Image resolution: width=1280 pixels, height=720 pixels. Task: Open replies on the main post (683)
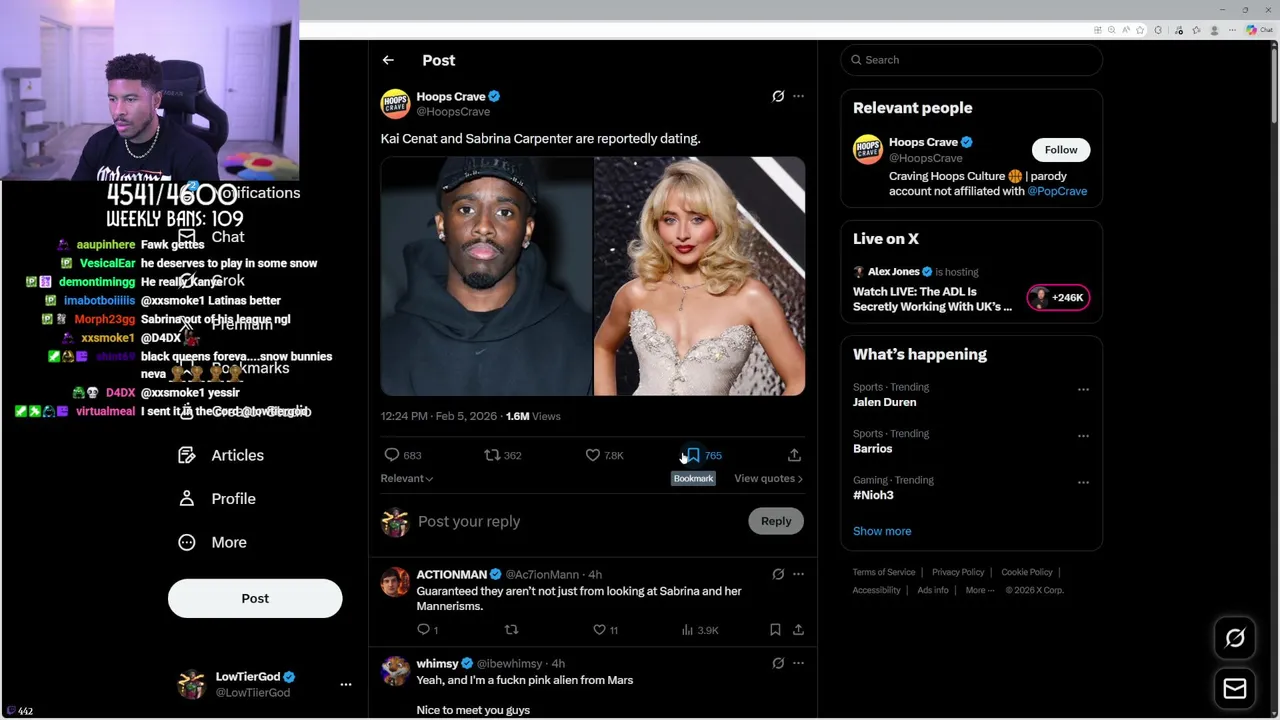(403, 455)
